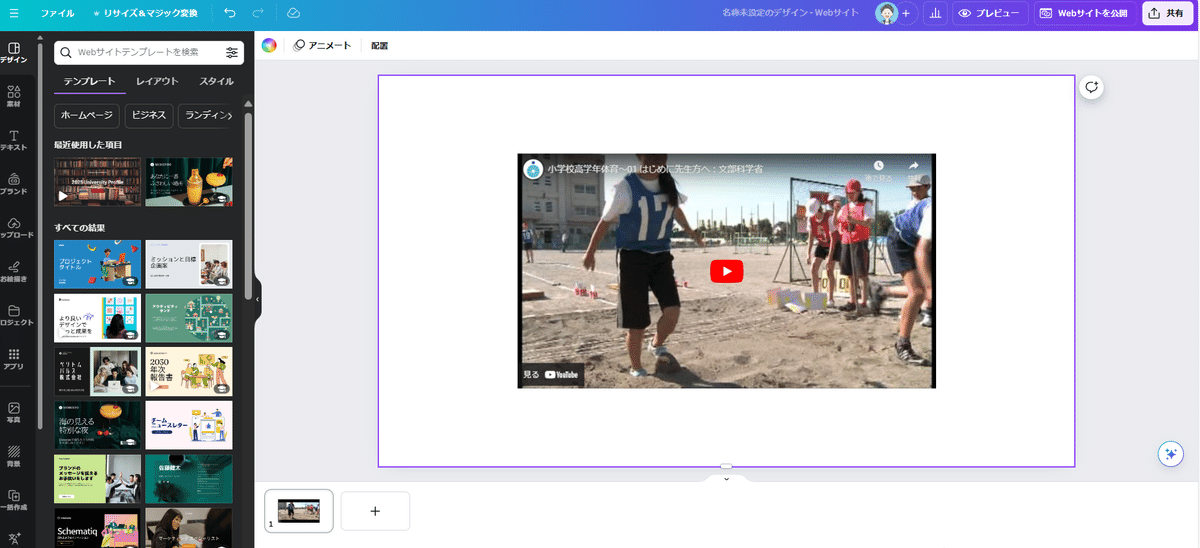Open the アプリ apps panel

pyautogui.click(x=14, y=359)
